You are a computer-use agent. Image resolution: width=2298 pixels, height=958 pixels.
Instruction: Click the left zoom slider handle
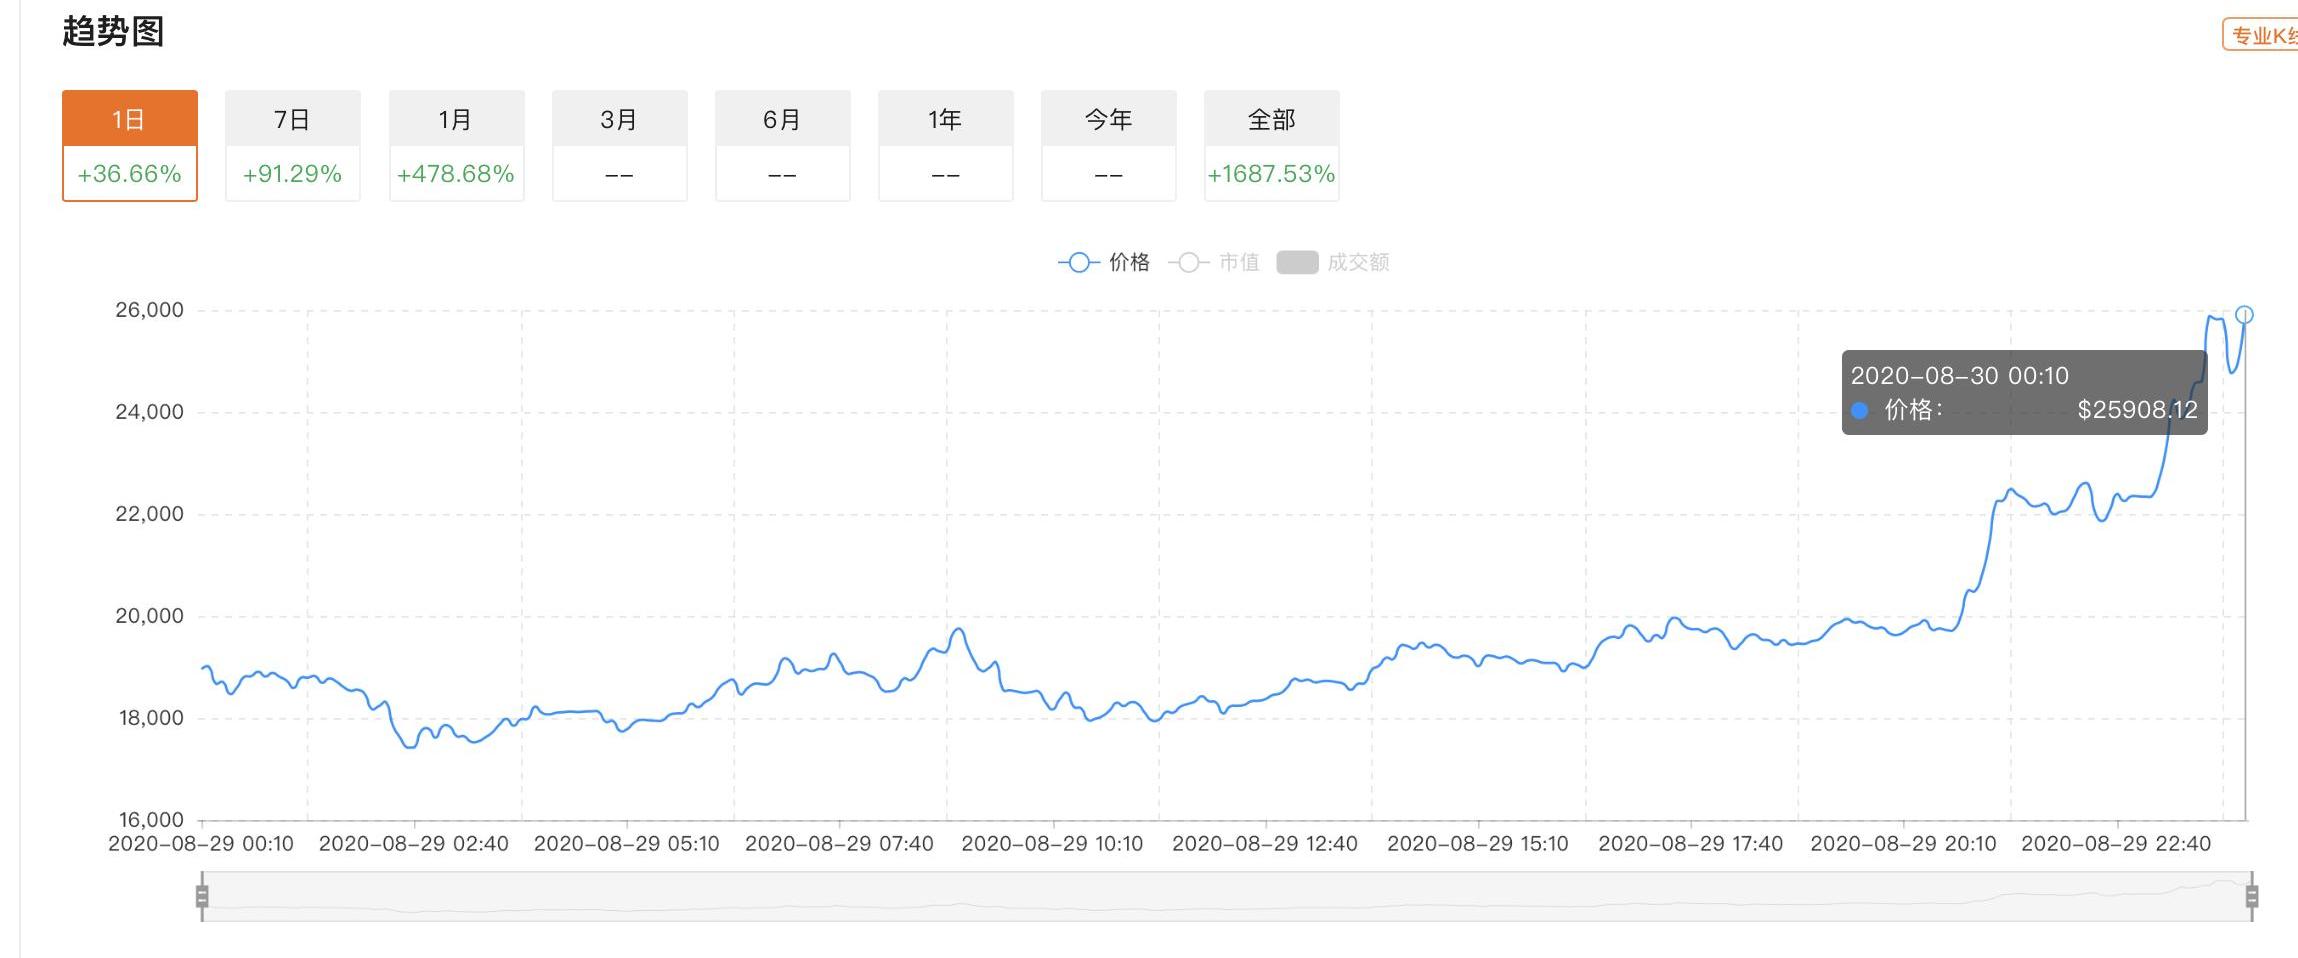tap(202, 896)
